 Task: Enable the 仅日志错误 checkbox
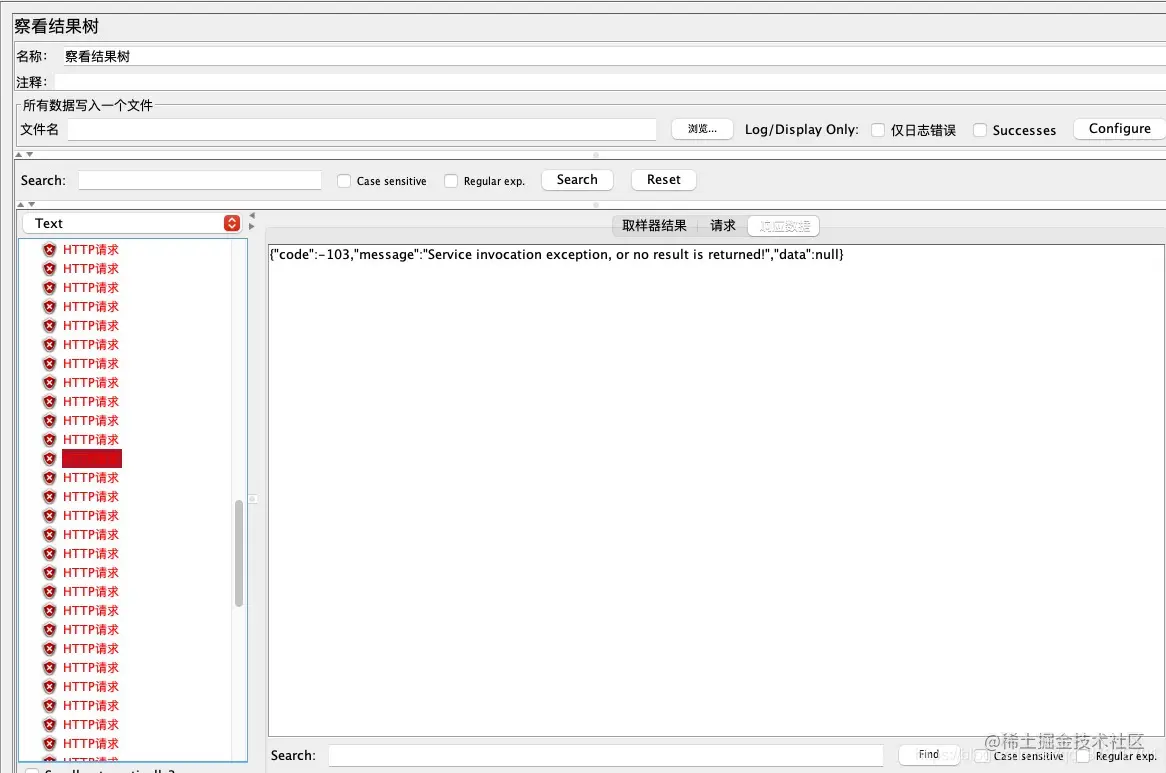tap(878, 130)
